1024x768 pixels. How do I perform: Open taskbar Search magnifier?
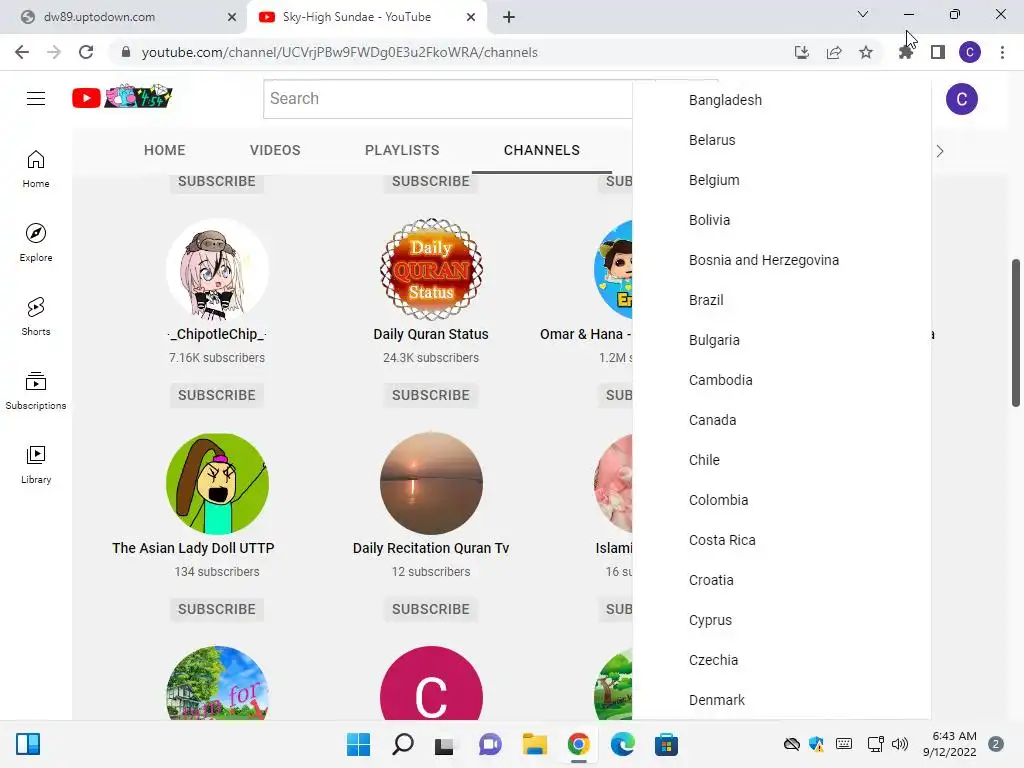tap(403, 744)
